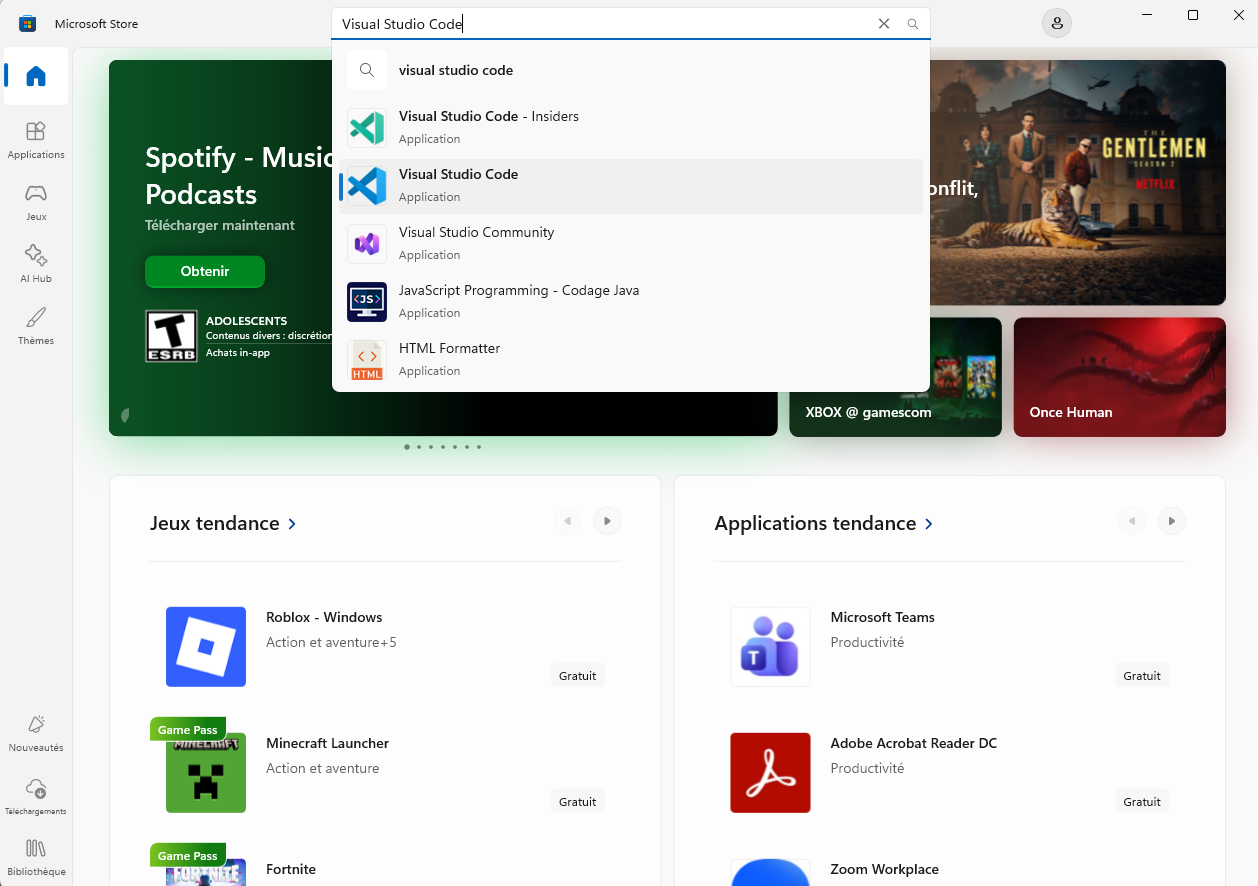
Task: Click 'Productivité' under Microsoft Teams
Action: click(x=867, y=642)
